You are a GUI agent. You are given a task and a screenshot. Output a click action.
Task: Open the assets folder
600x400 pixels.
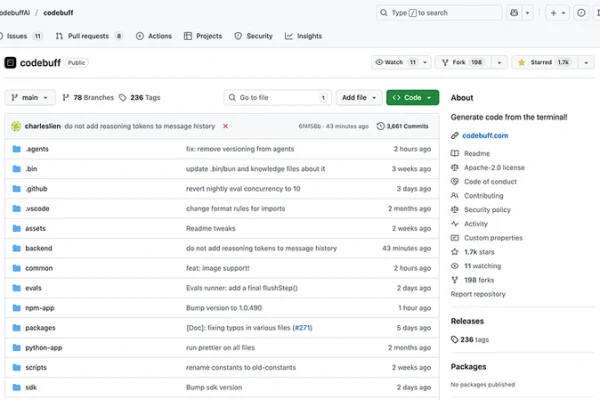[35, 229]
